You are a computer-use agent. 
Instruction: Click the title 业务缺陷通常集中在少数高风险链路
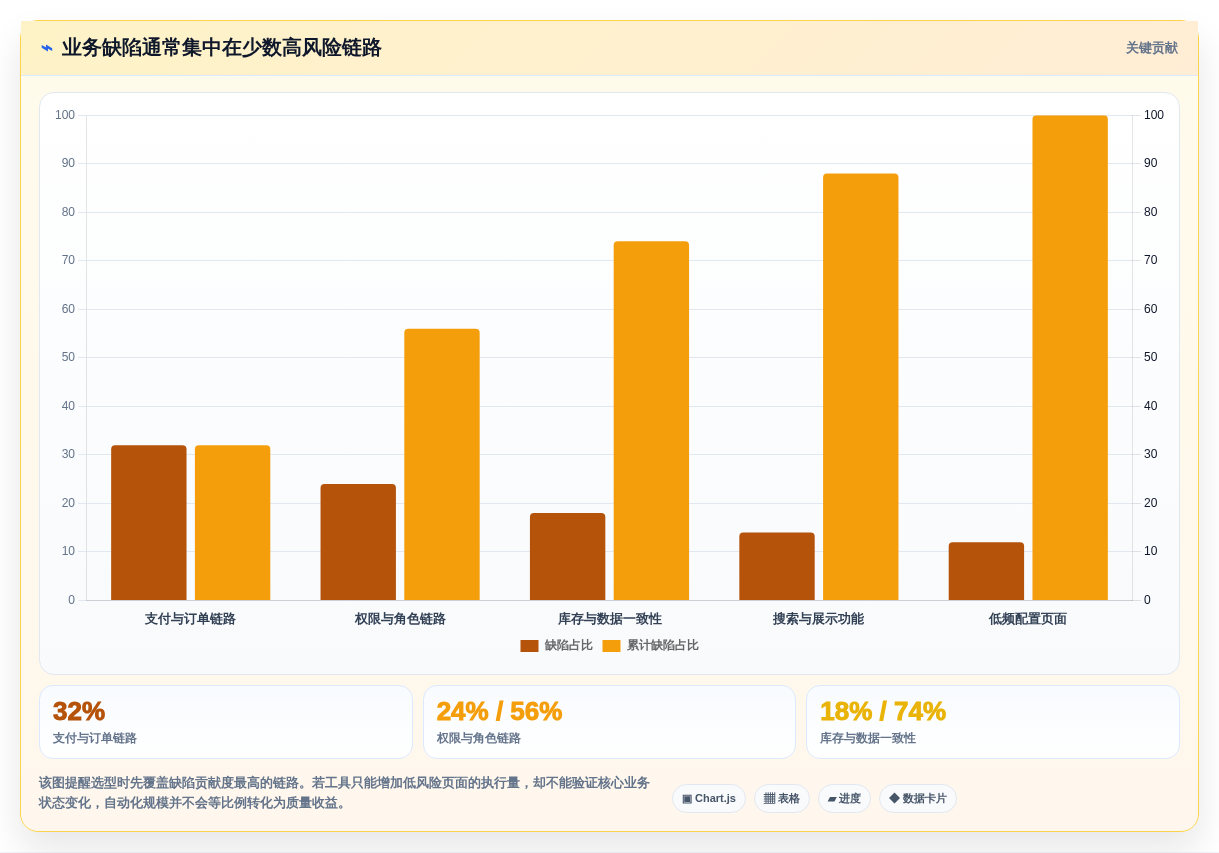click(x=221, y=48)
